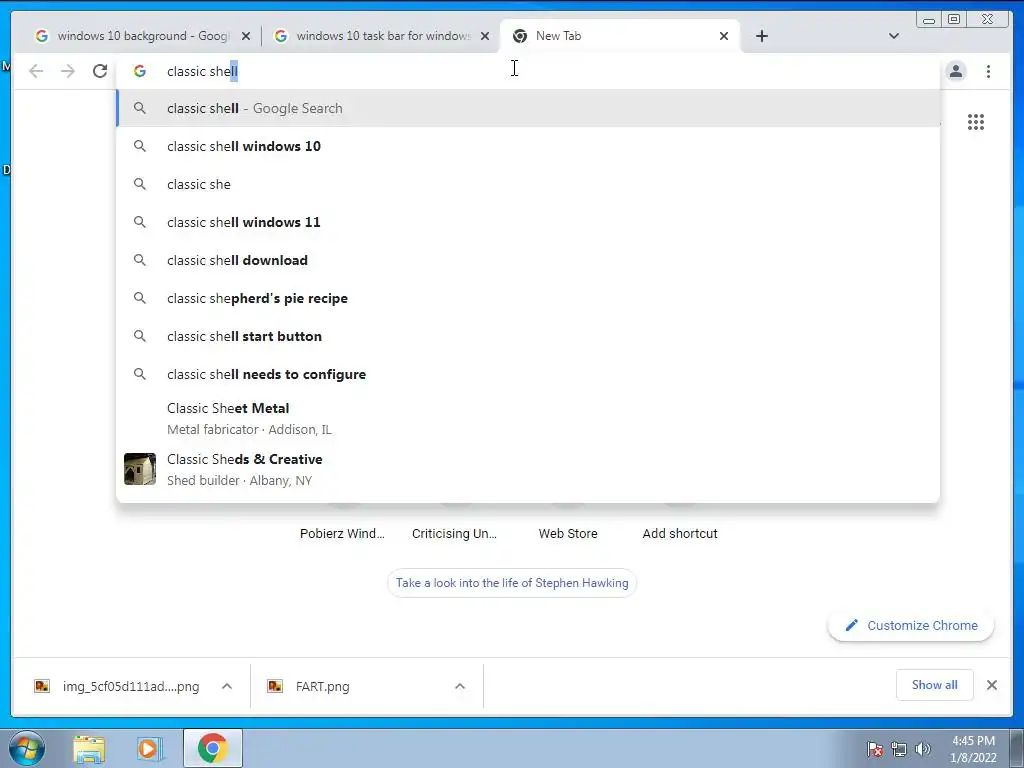Open Windows Media Player from taskbar
The width and height of the screenshot is (1024, 768).
click(x=149, y=748)
